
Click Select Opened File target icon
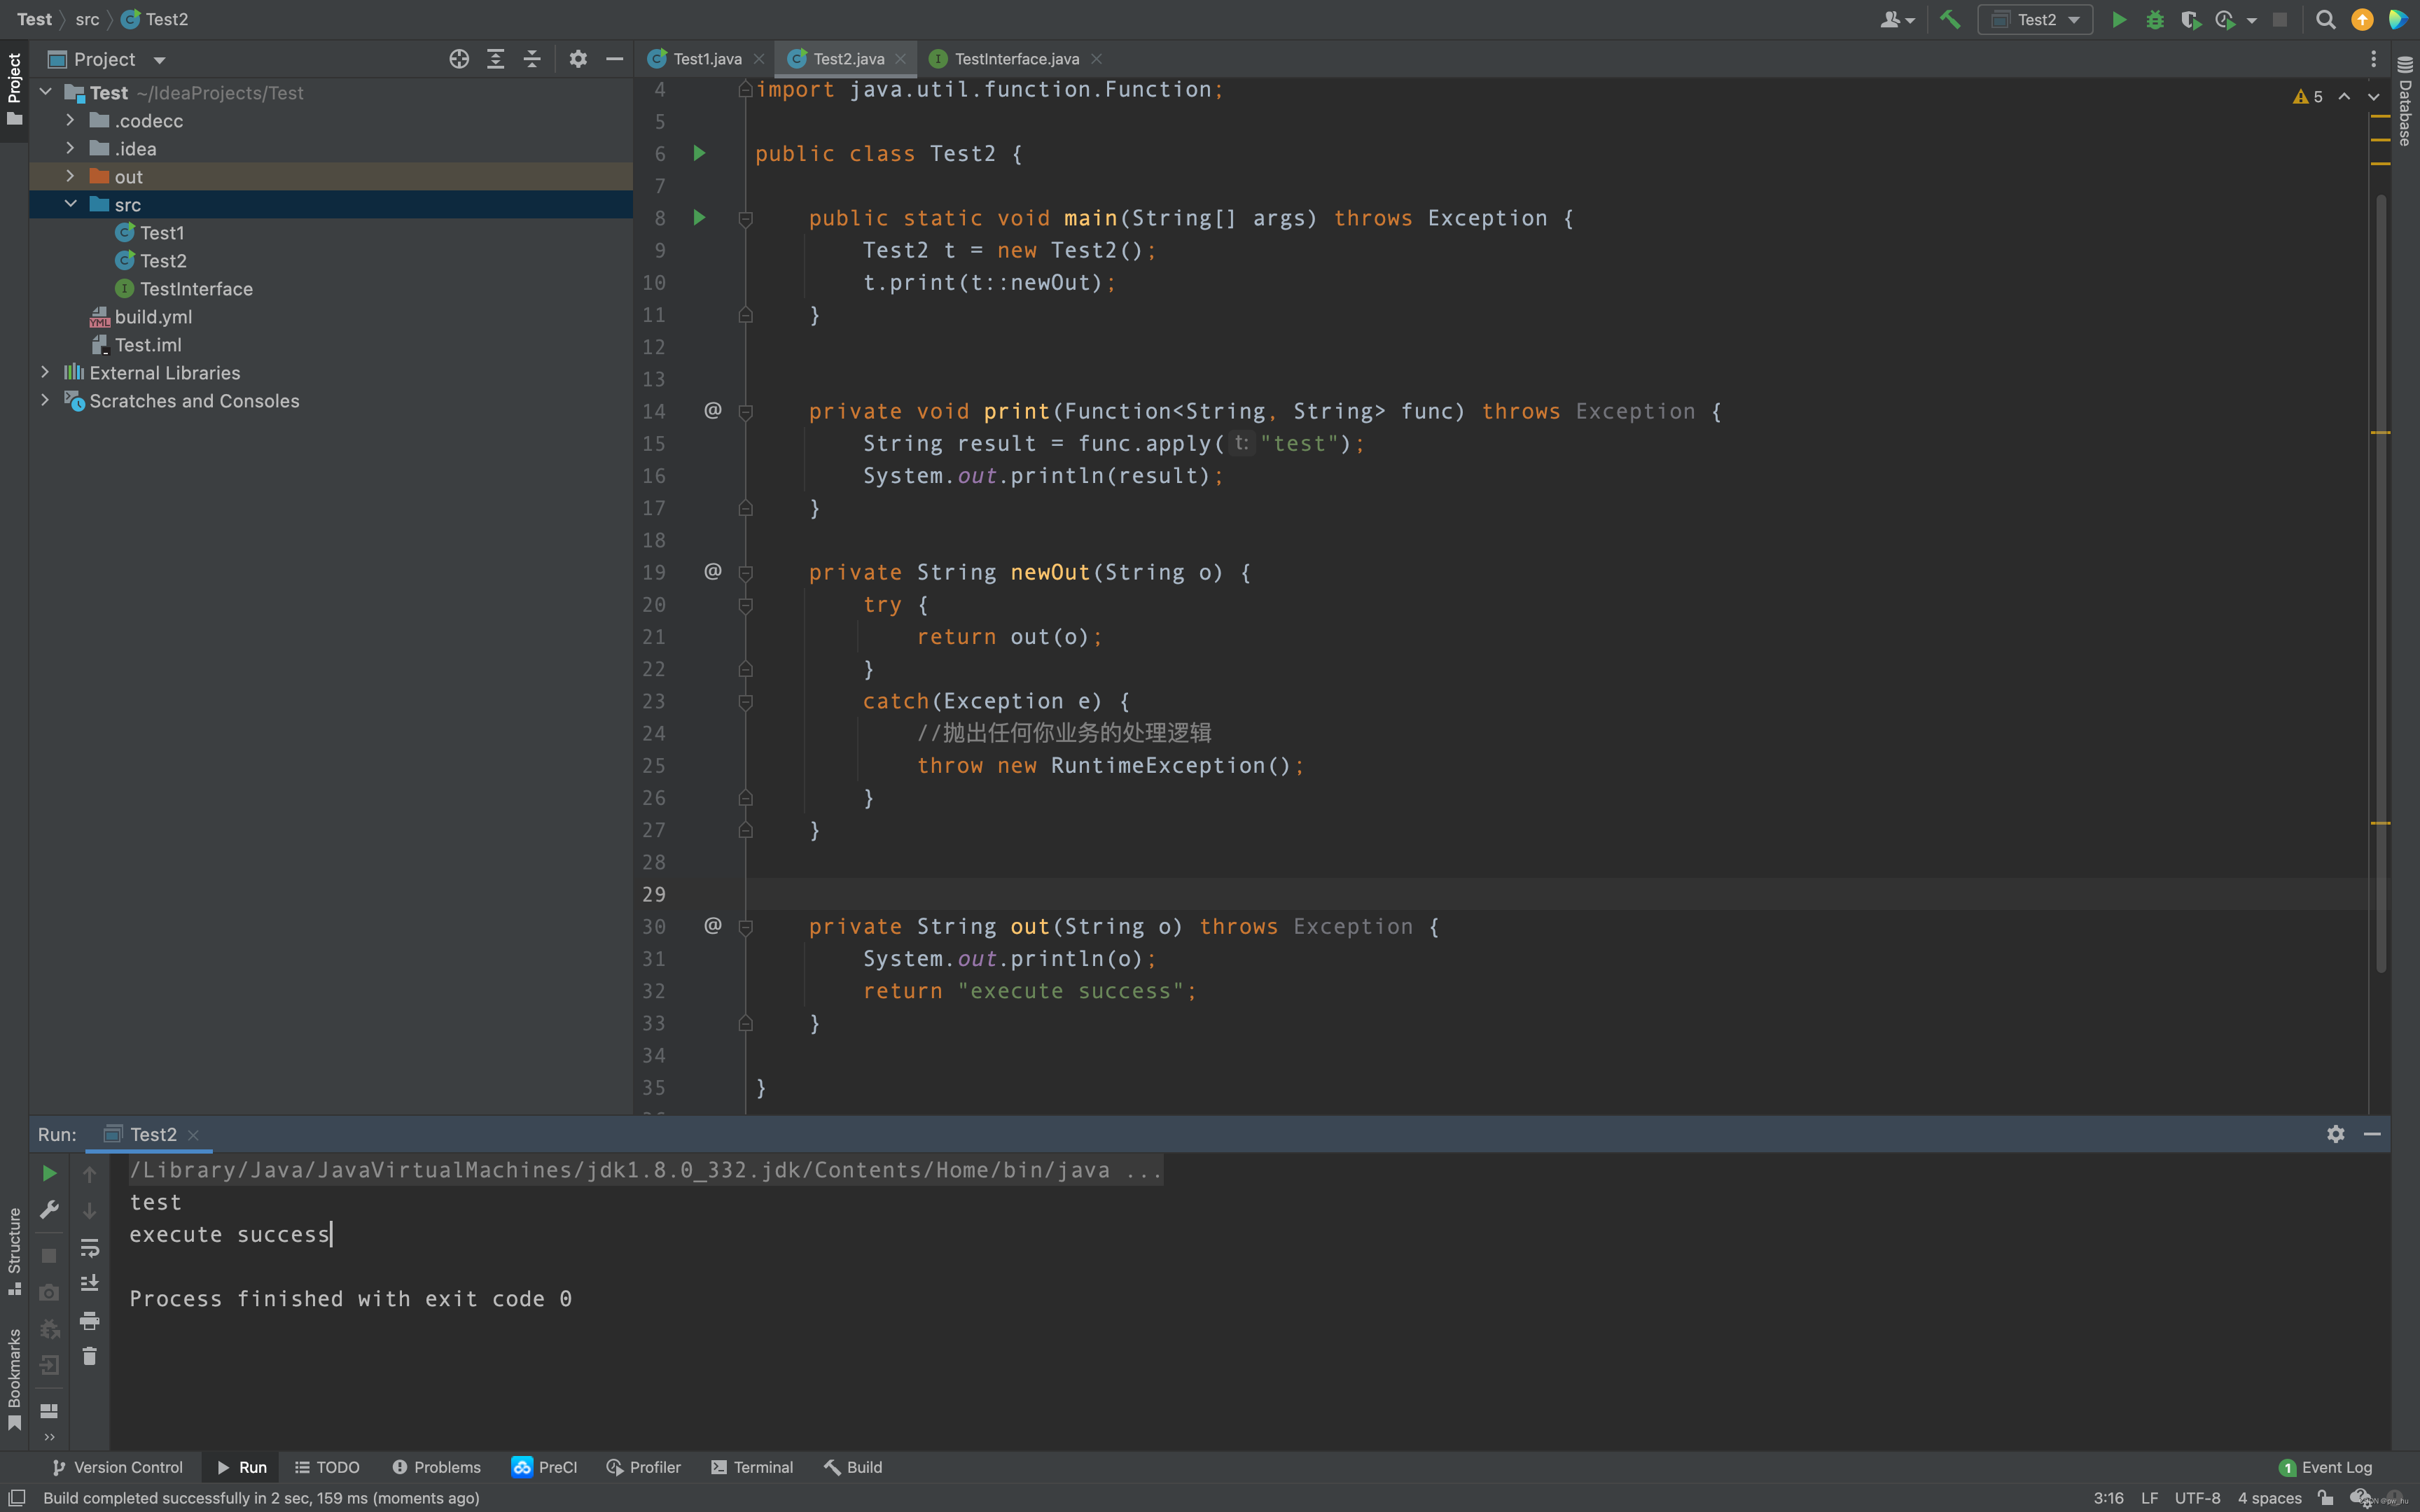pyautogui.click(x=459, y=59)
